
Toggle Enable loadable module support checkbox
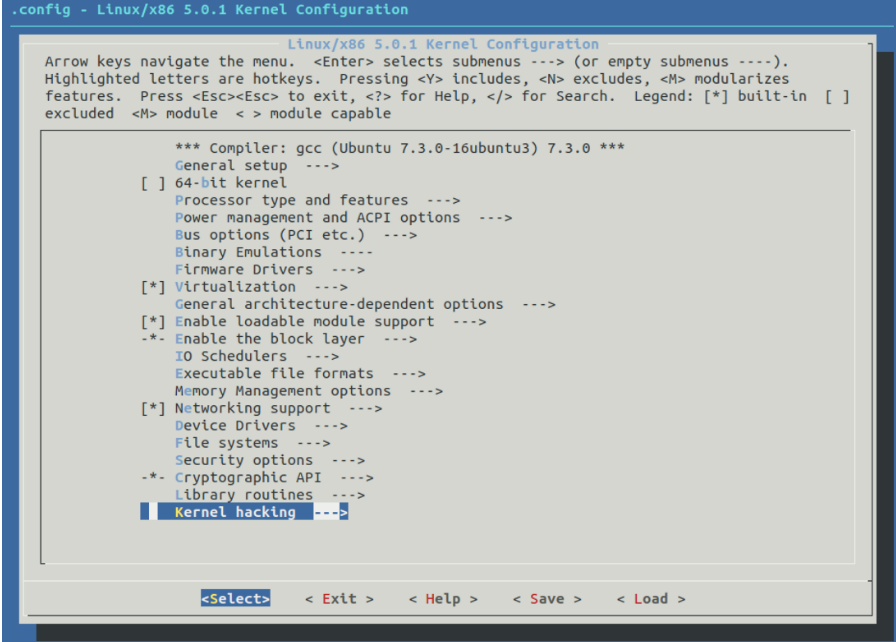point(153,322)
